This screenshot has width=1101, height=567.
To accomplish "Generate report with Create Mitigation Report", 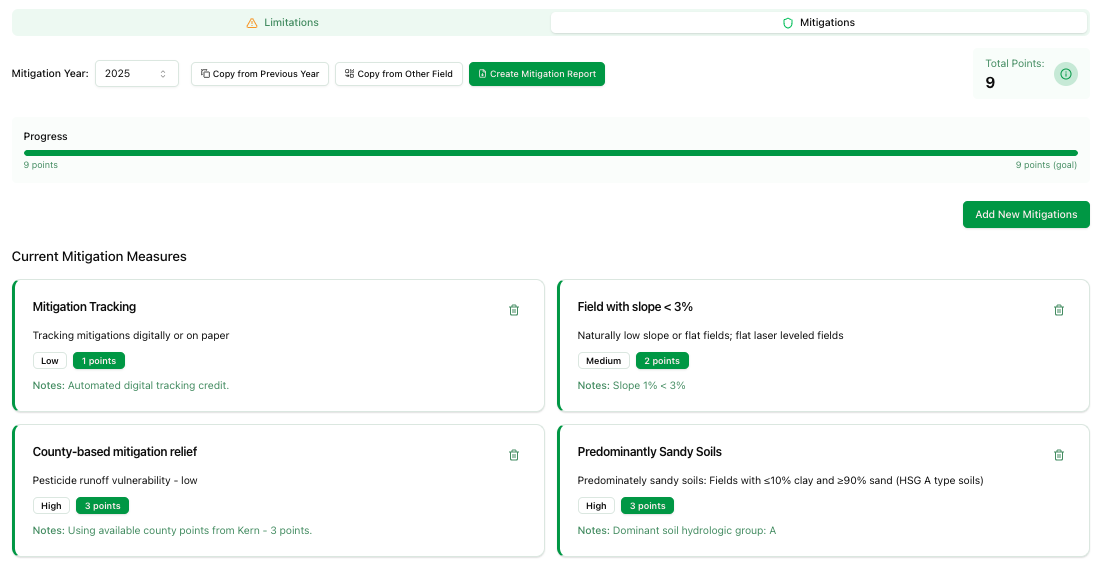I will (537, 74).
